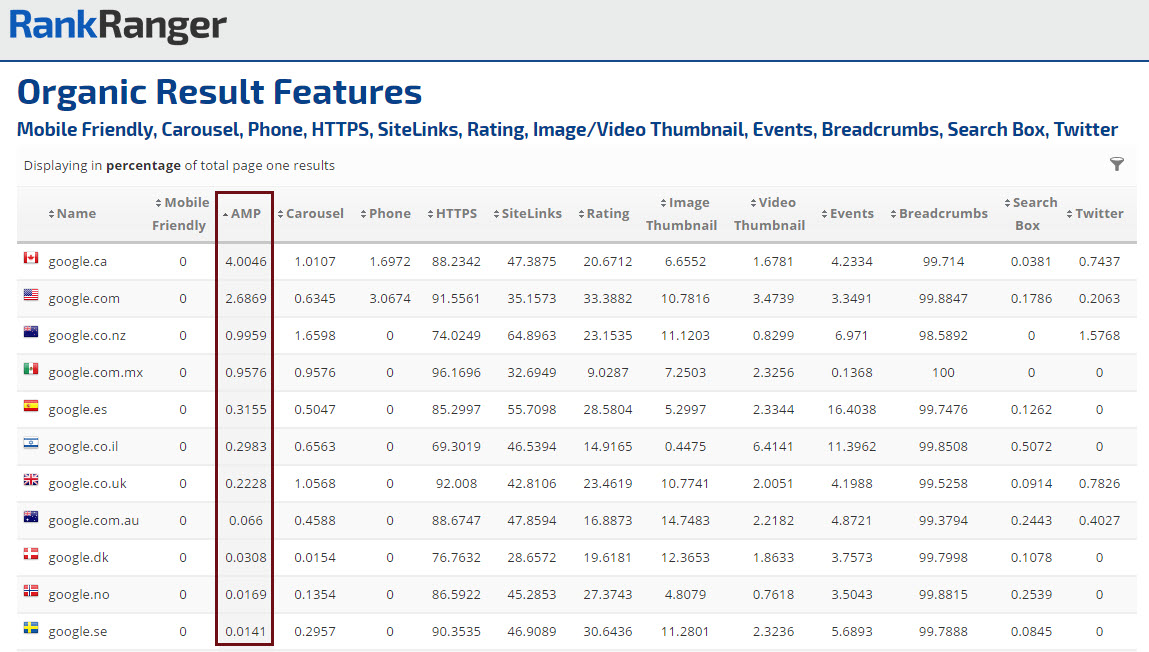
Task: Sort by the Twitter column header
Action: click(x=1098, y=214)
